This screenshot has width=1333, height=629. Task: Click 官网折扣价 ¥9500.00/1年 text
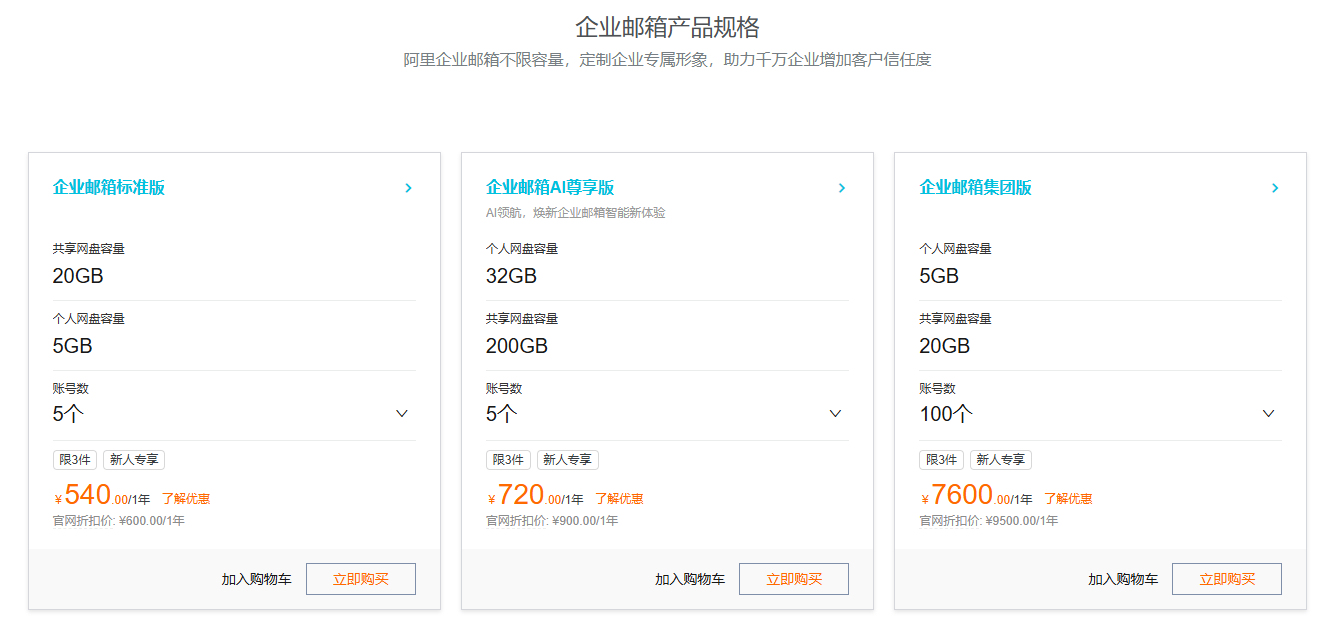click(x=989, y=521)
